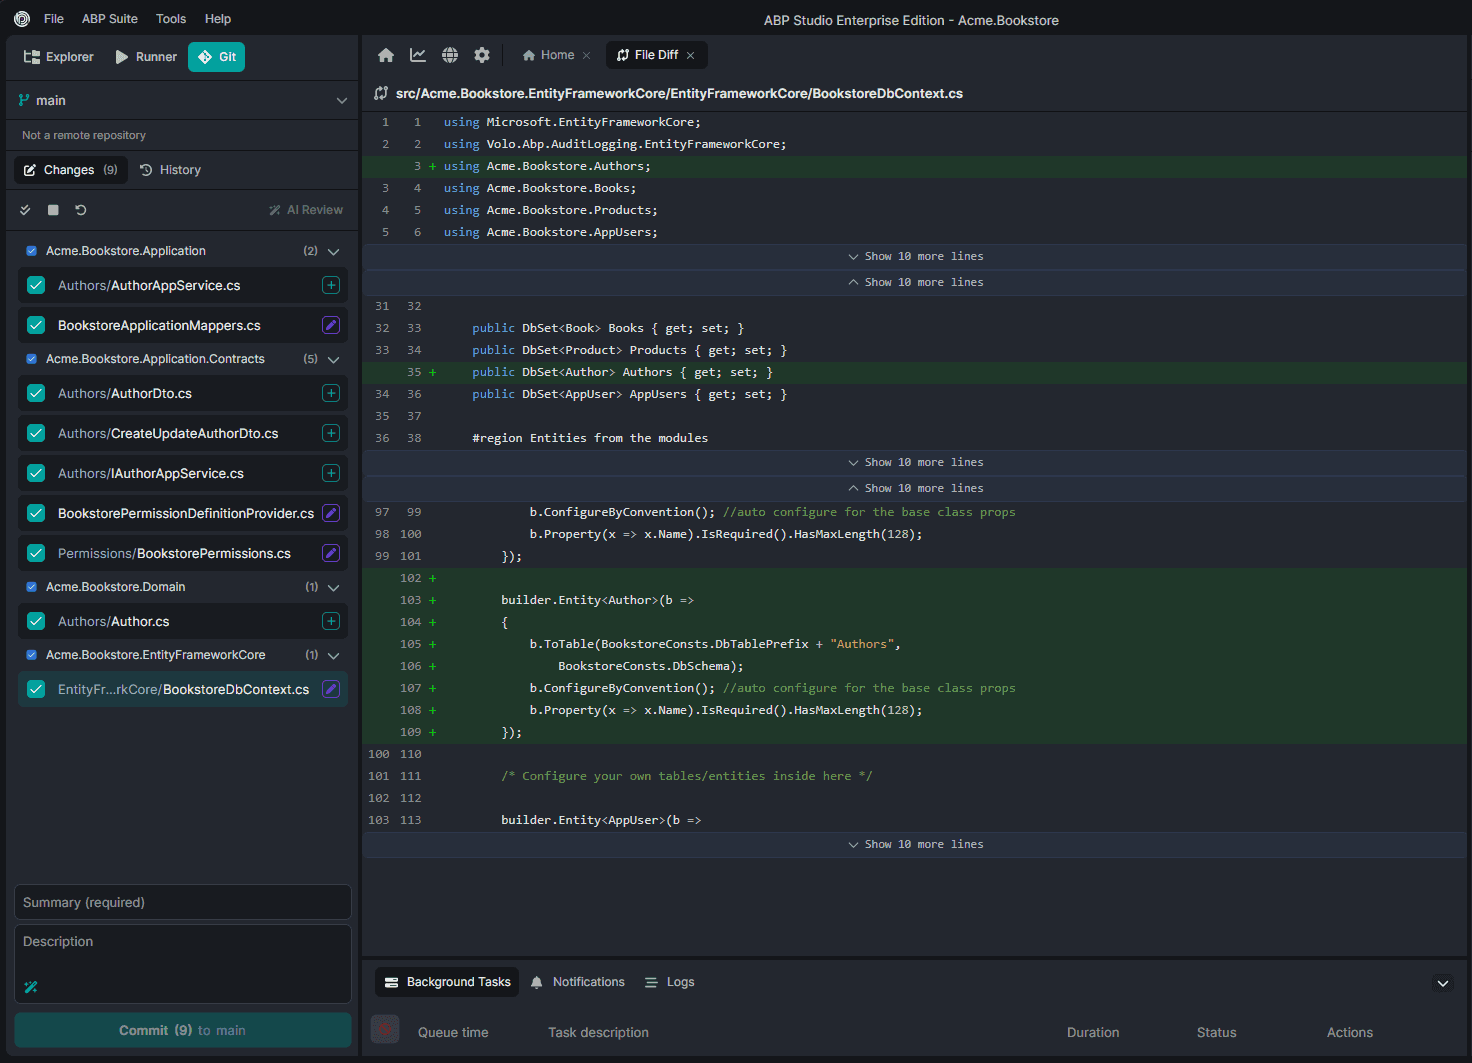Toggle Acme.Bookstore.Application group checkbox
The height and width of the screenshot is (1063, 1472).
tap(32, 251)
